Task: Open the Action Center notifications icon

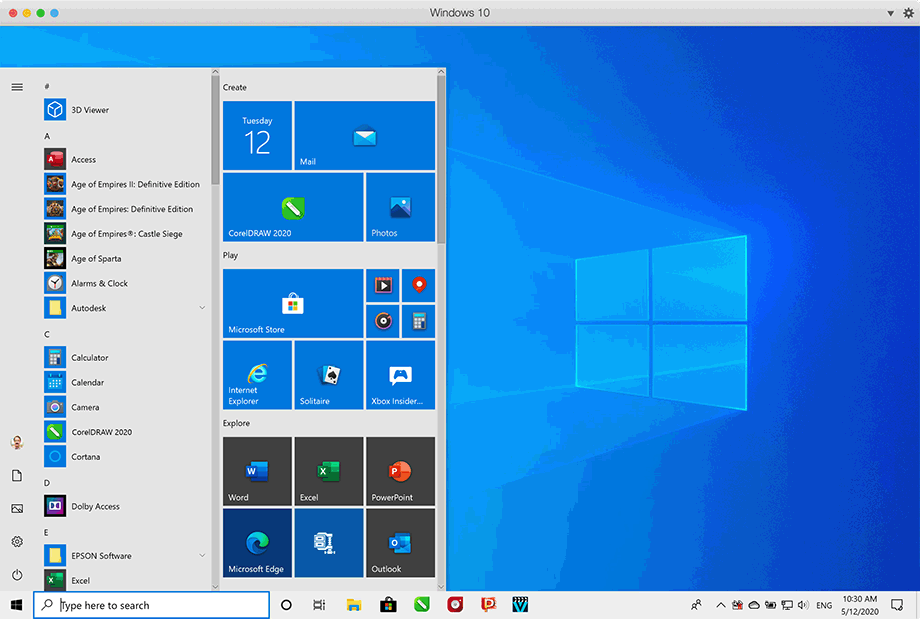Action: click(x=897, y=605)
